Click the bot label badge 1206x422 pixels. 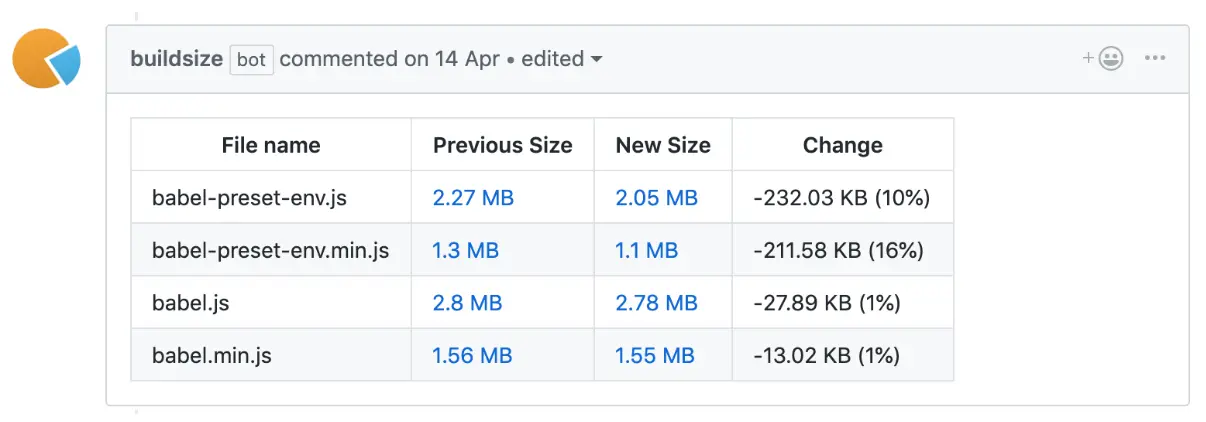click(x=251, y=59)
